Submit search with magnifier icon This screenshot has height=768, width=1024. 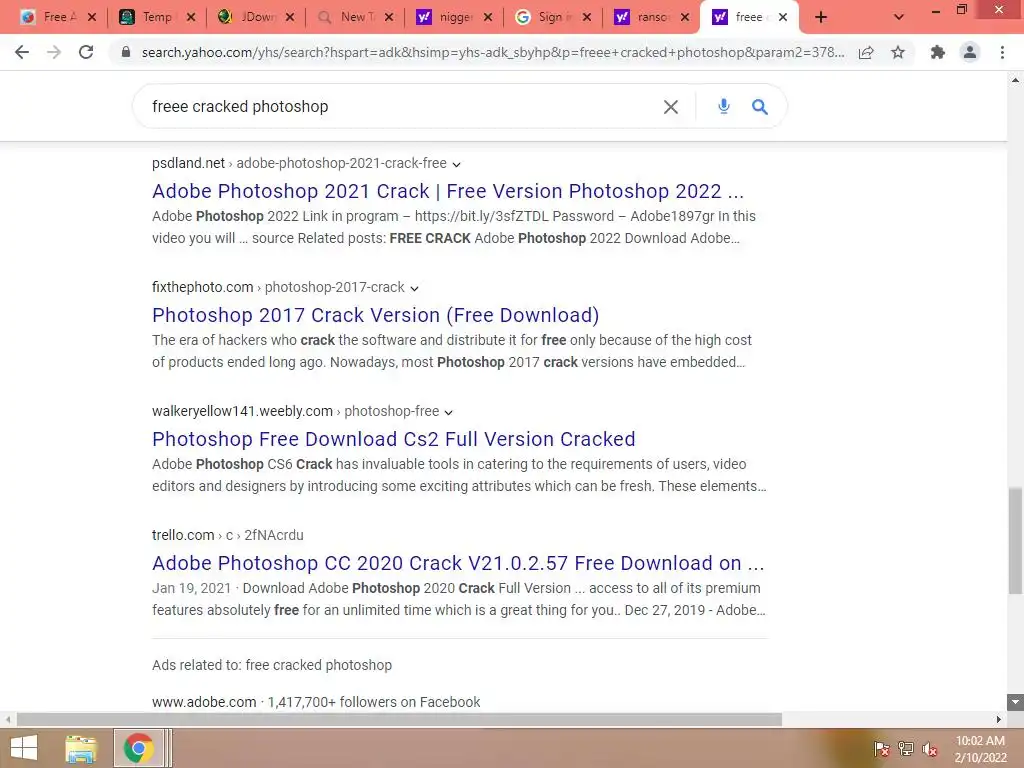760,106
